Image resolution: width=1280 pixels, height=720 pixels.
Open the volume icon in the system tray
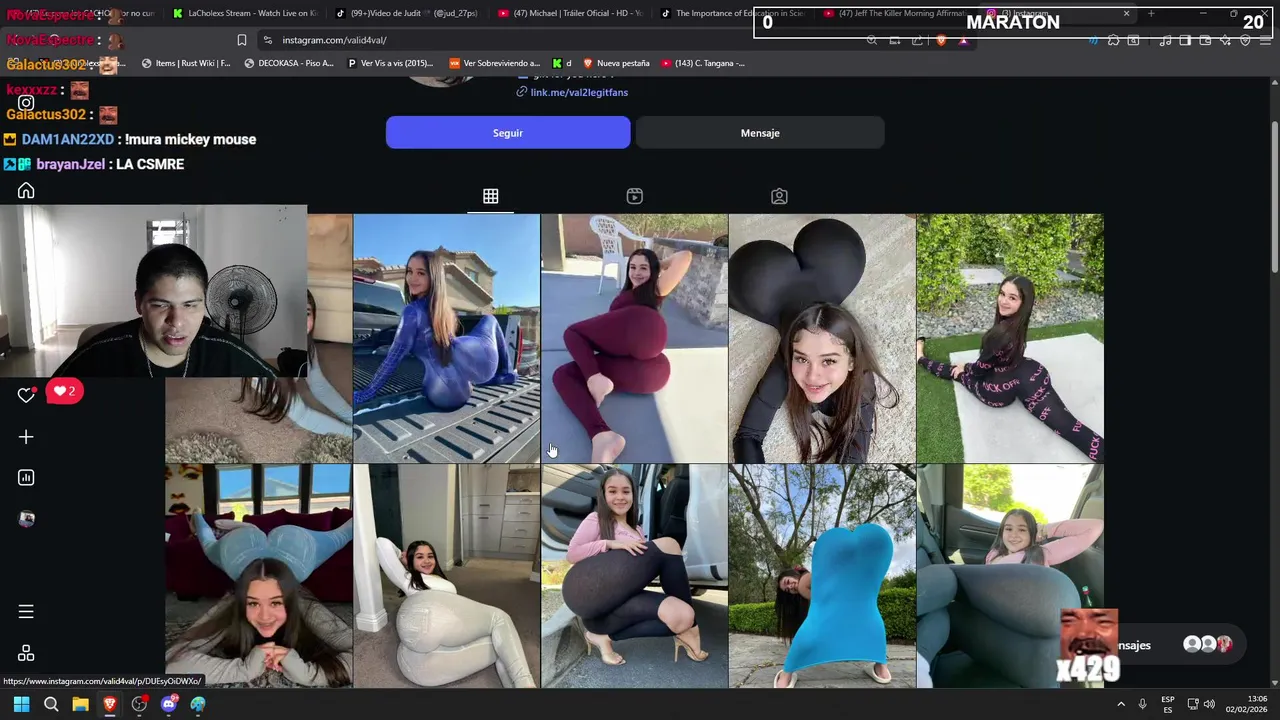1209,704
